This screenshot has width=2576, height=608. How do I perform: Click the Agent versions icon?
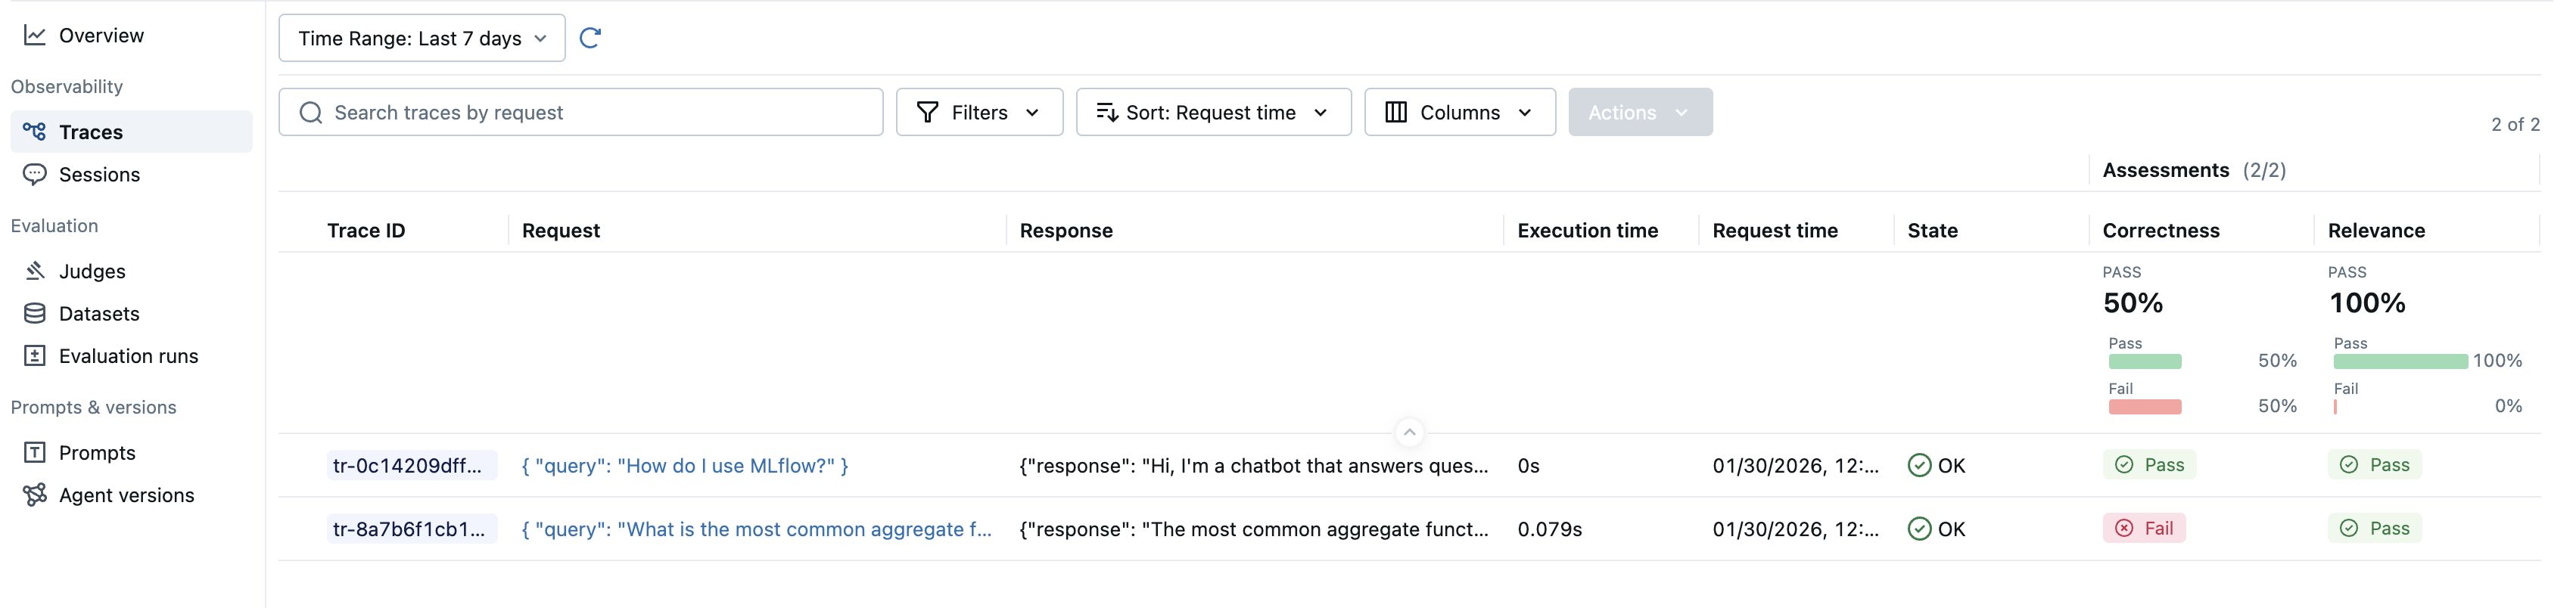click(33, 494)
